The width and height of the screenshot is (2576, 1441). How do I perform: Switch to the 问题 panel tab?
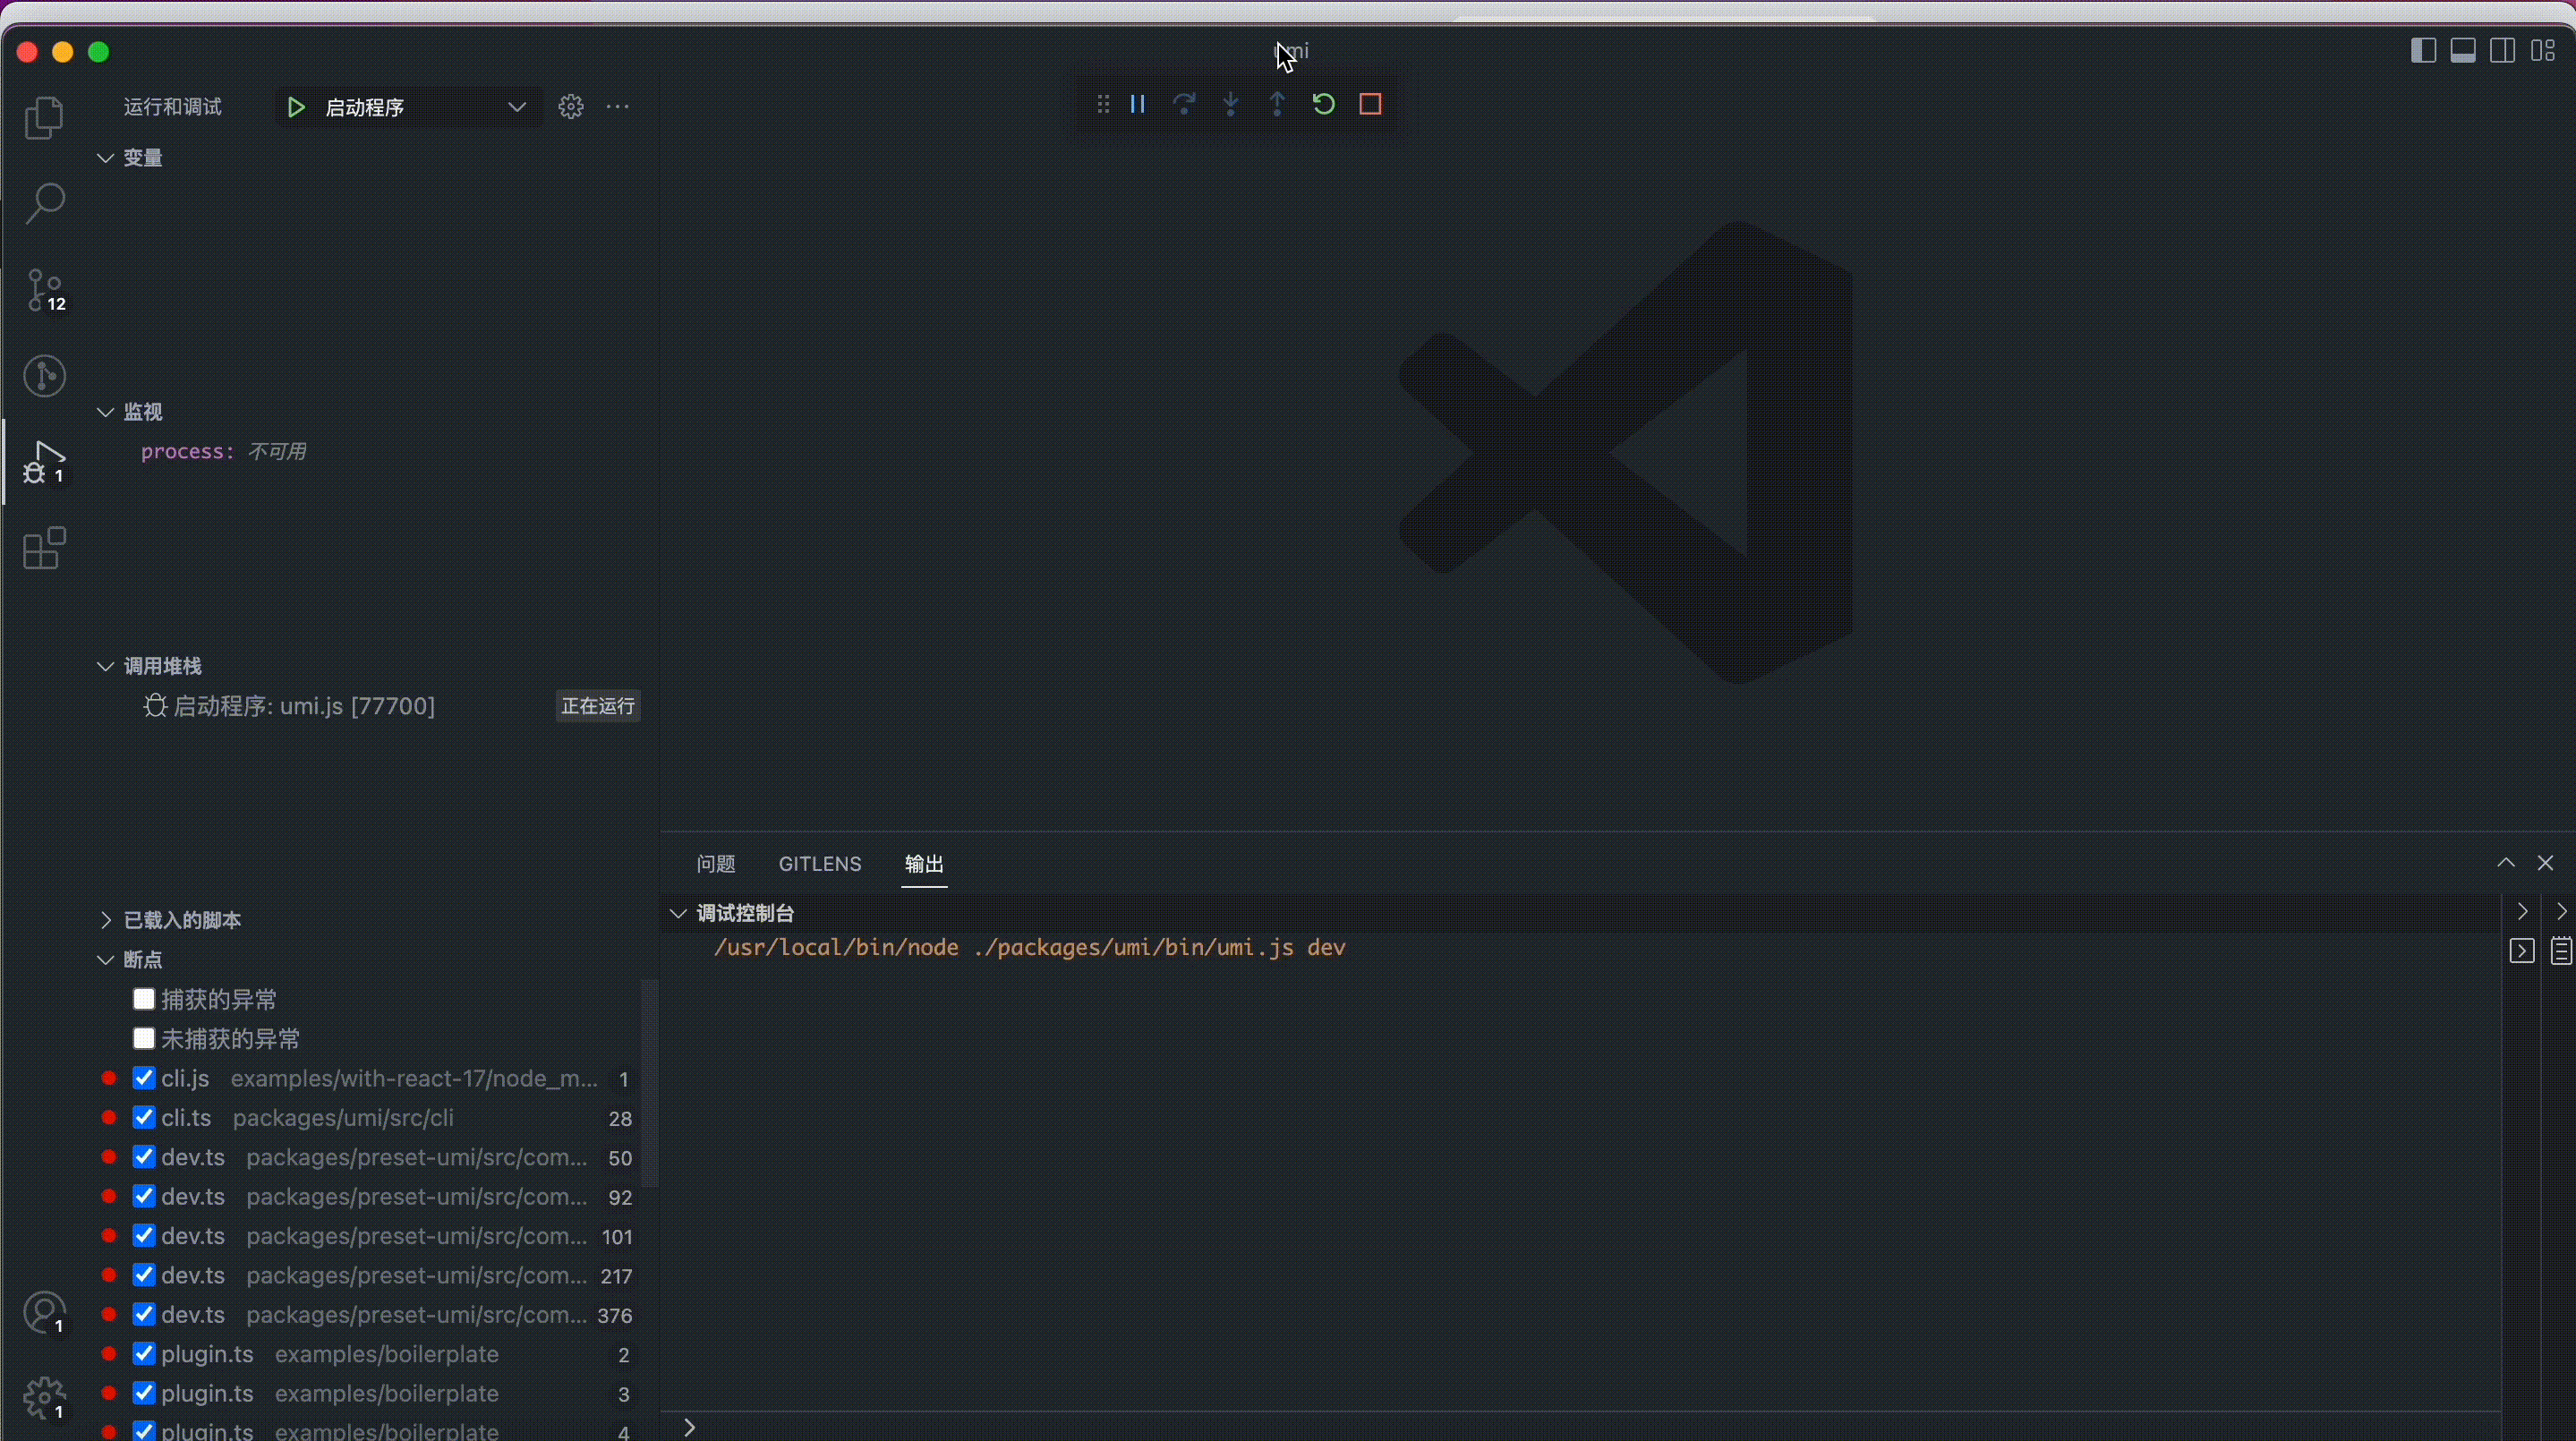pyautogui.click(x=715, y=864)
